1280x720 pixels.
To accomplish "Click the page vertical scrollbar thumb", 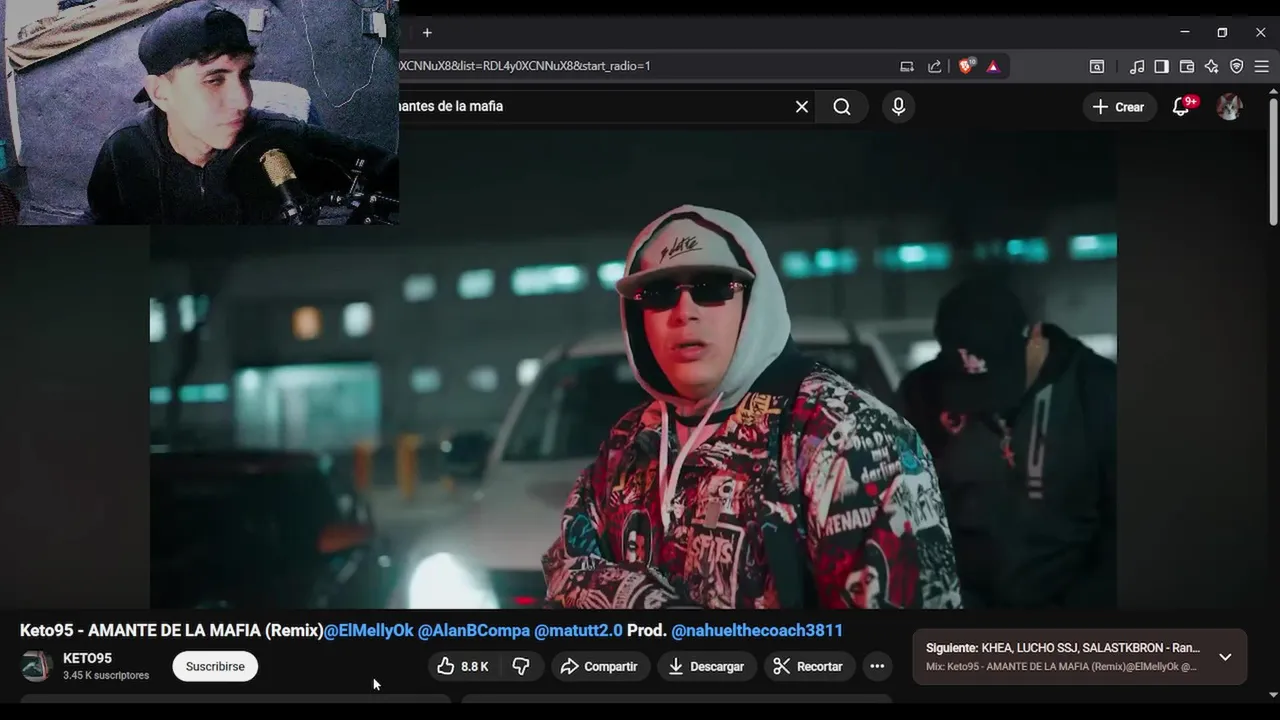I will 1273,160.
